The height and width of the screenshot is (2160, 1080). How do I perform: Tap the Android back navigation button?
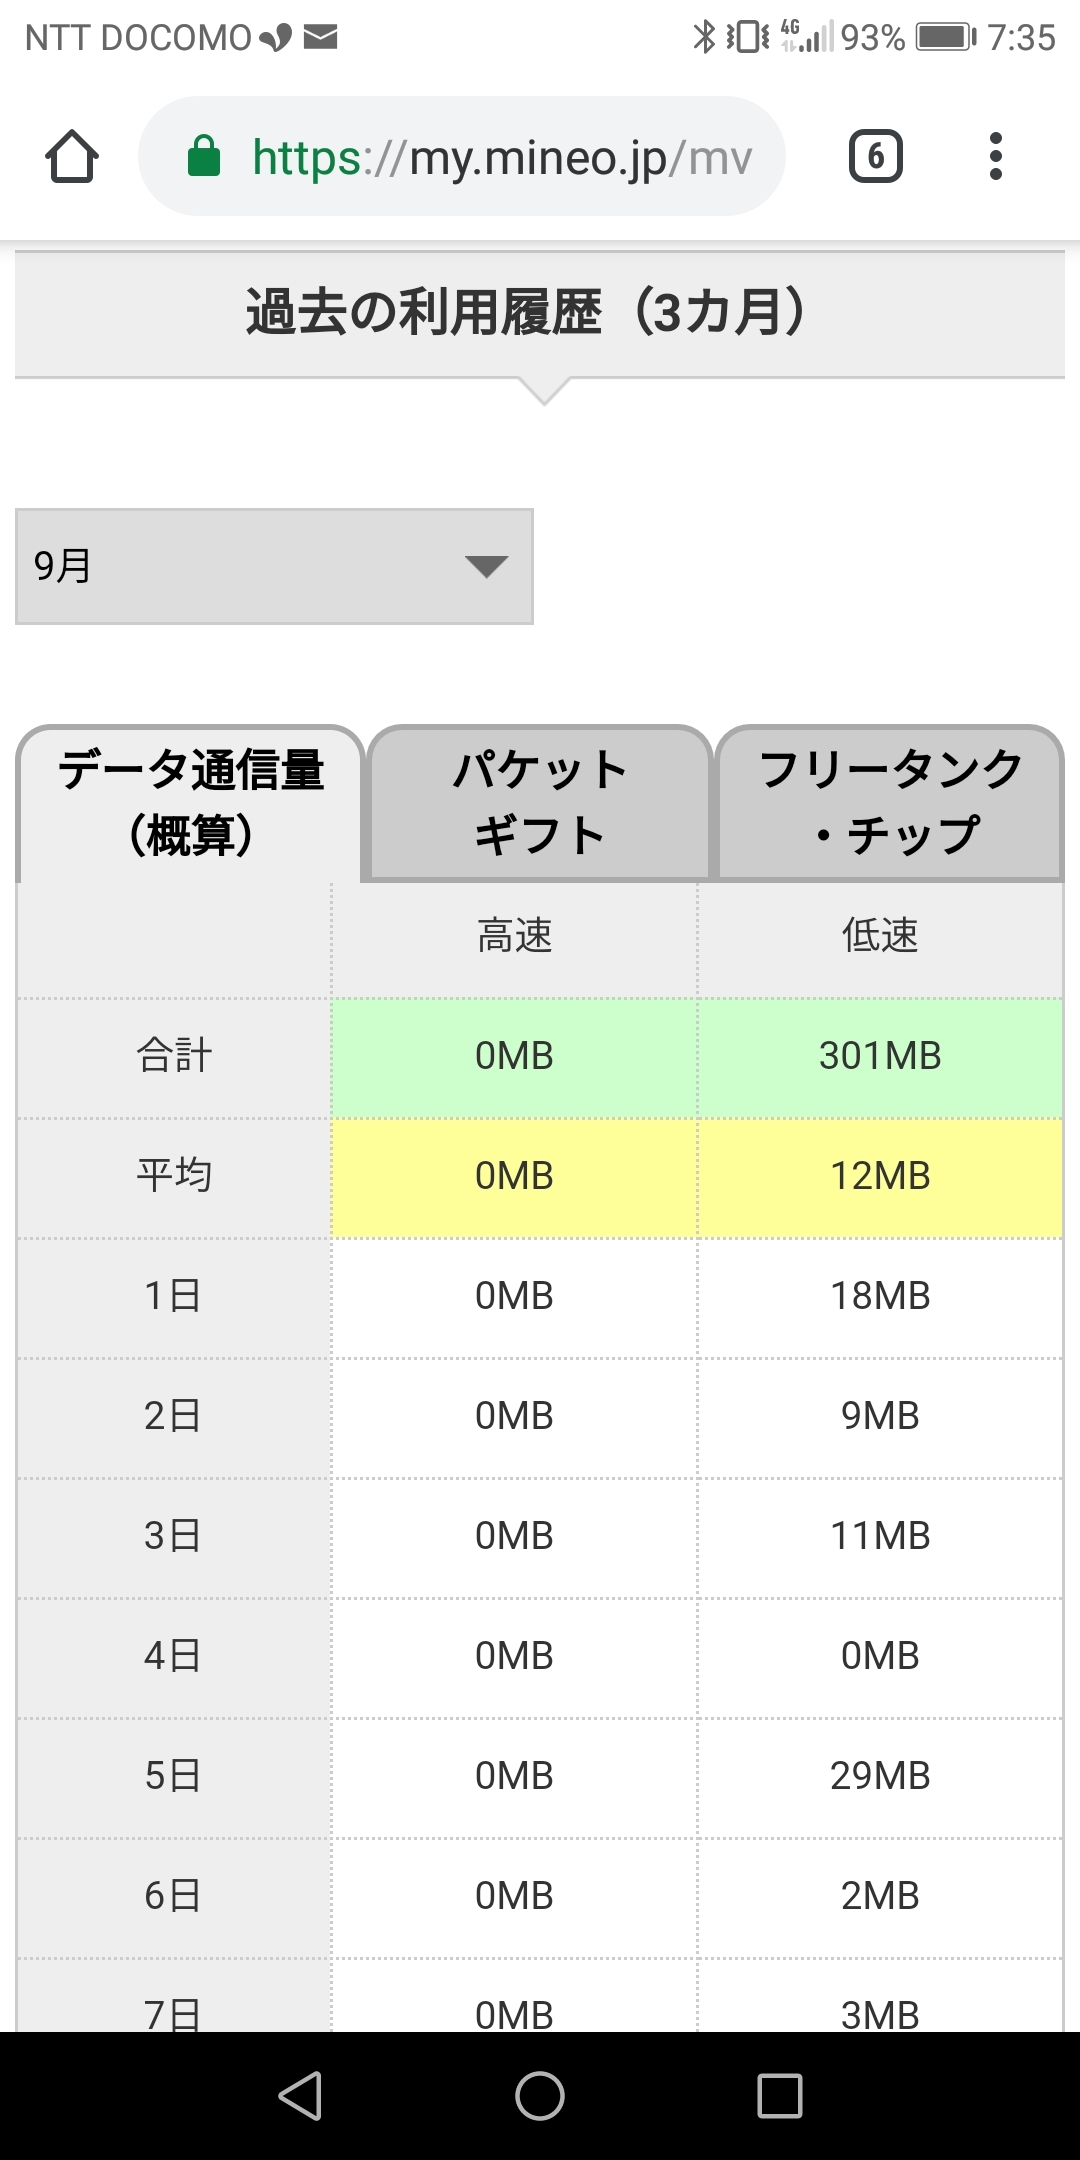300,2095
